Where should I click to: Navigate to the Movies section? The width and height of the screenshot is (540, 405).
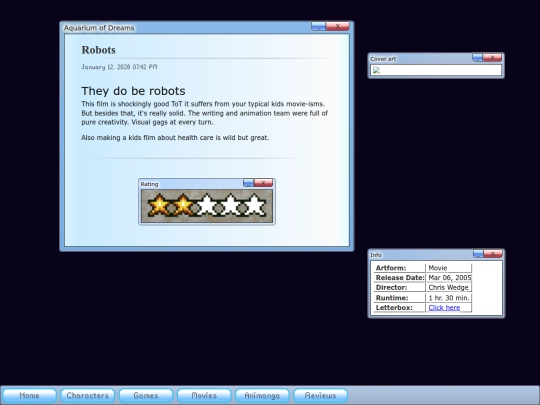[x=204, y=395]
